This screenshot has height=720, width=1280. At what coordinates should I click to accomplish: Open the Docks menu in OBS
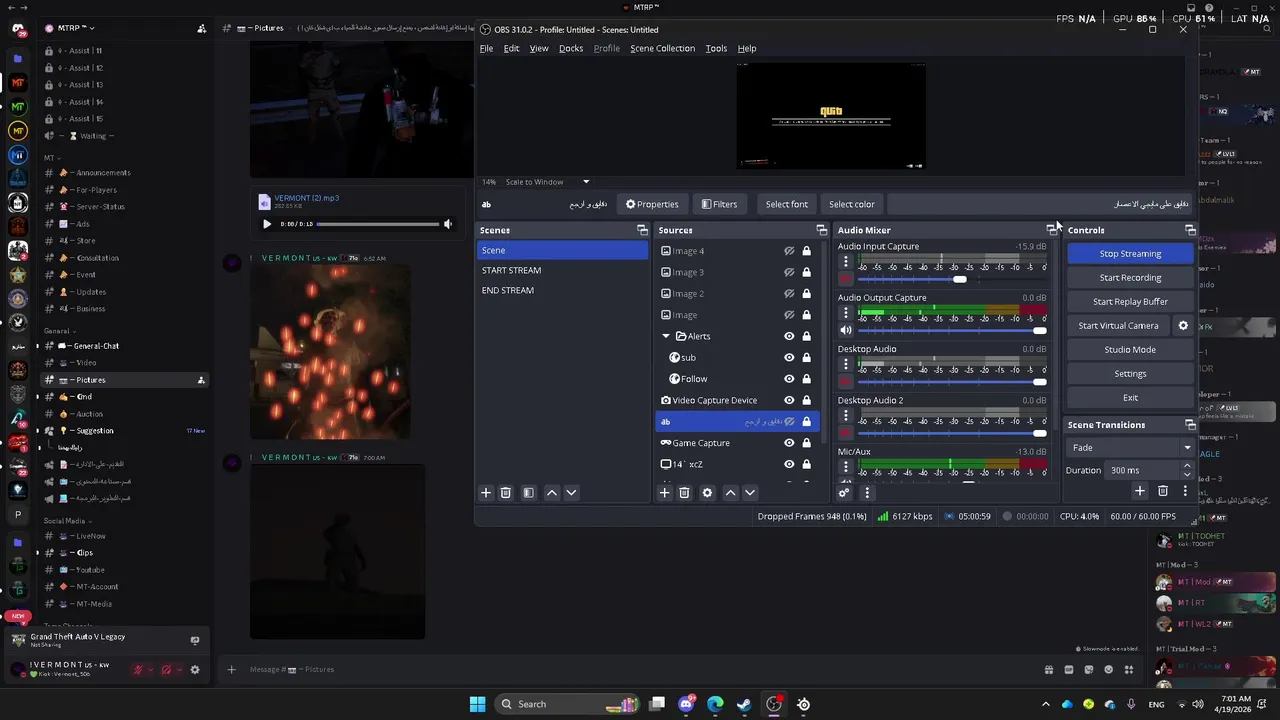[x=571, y=48]
